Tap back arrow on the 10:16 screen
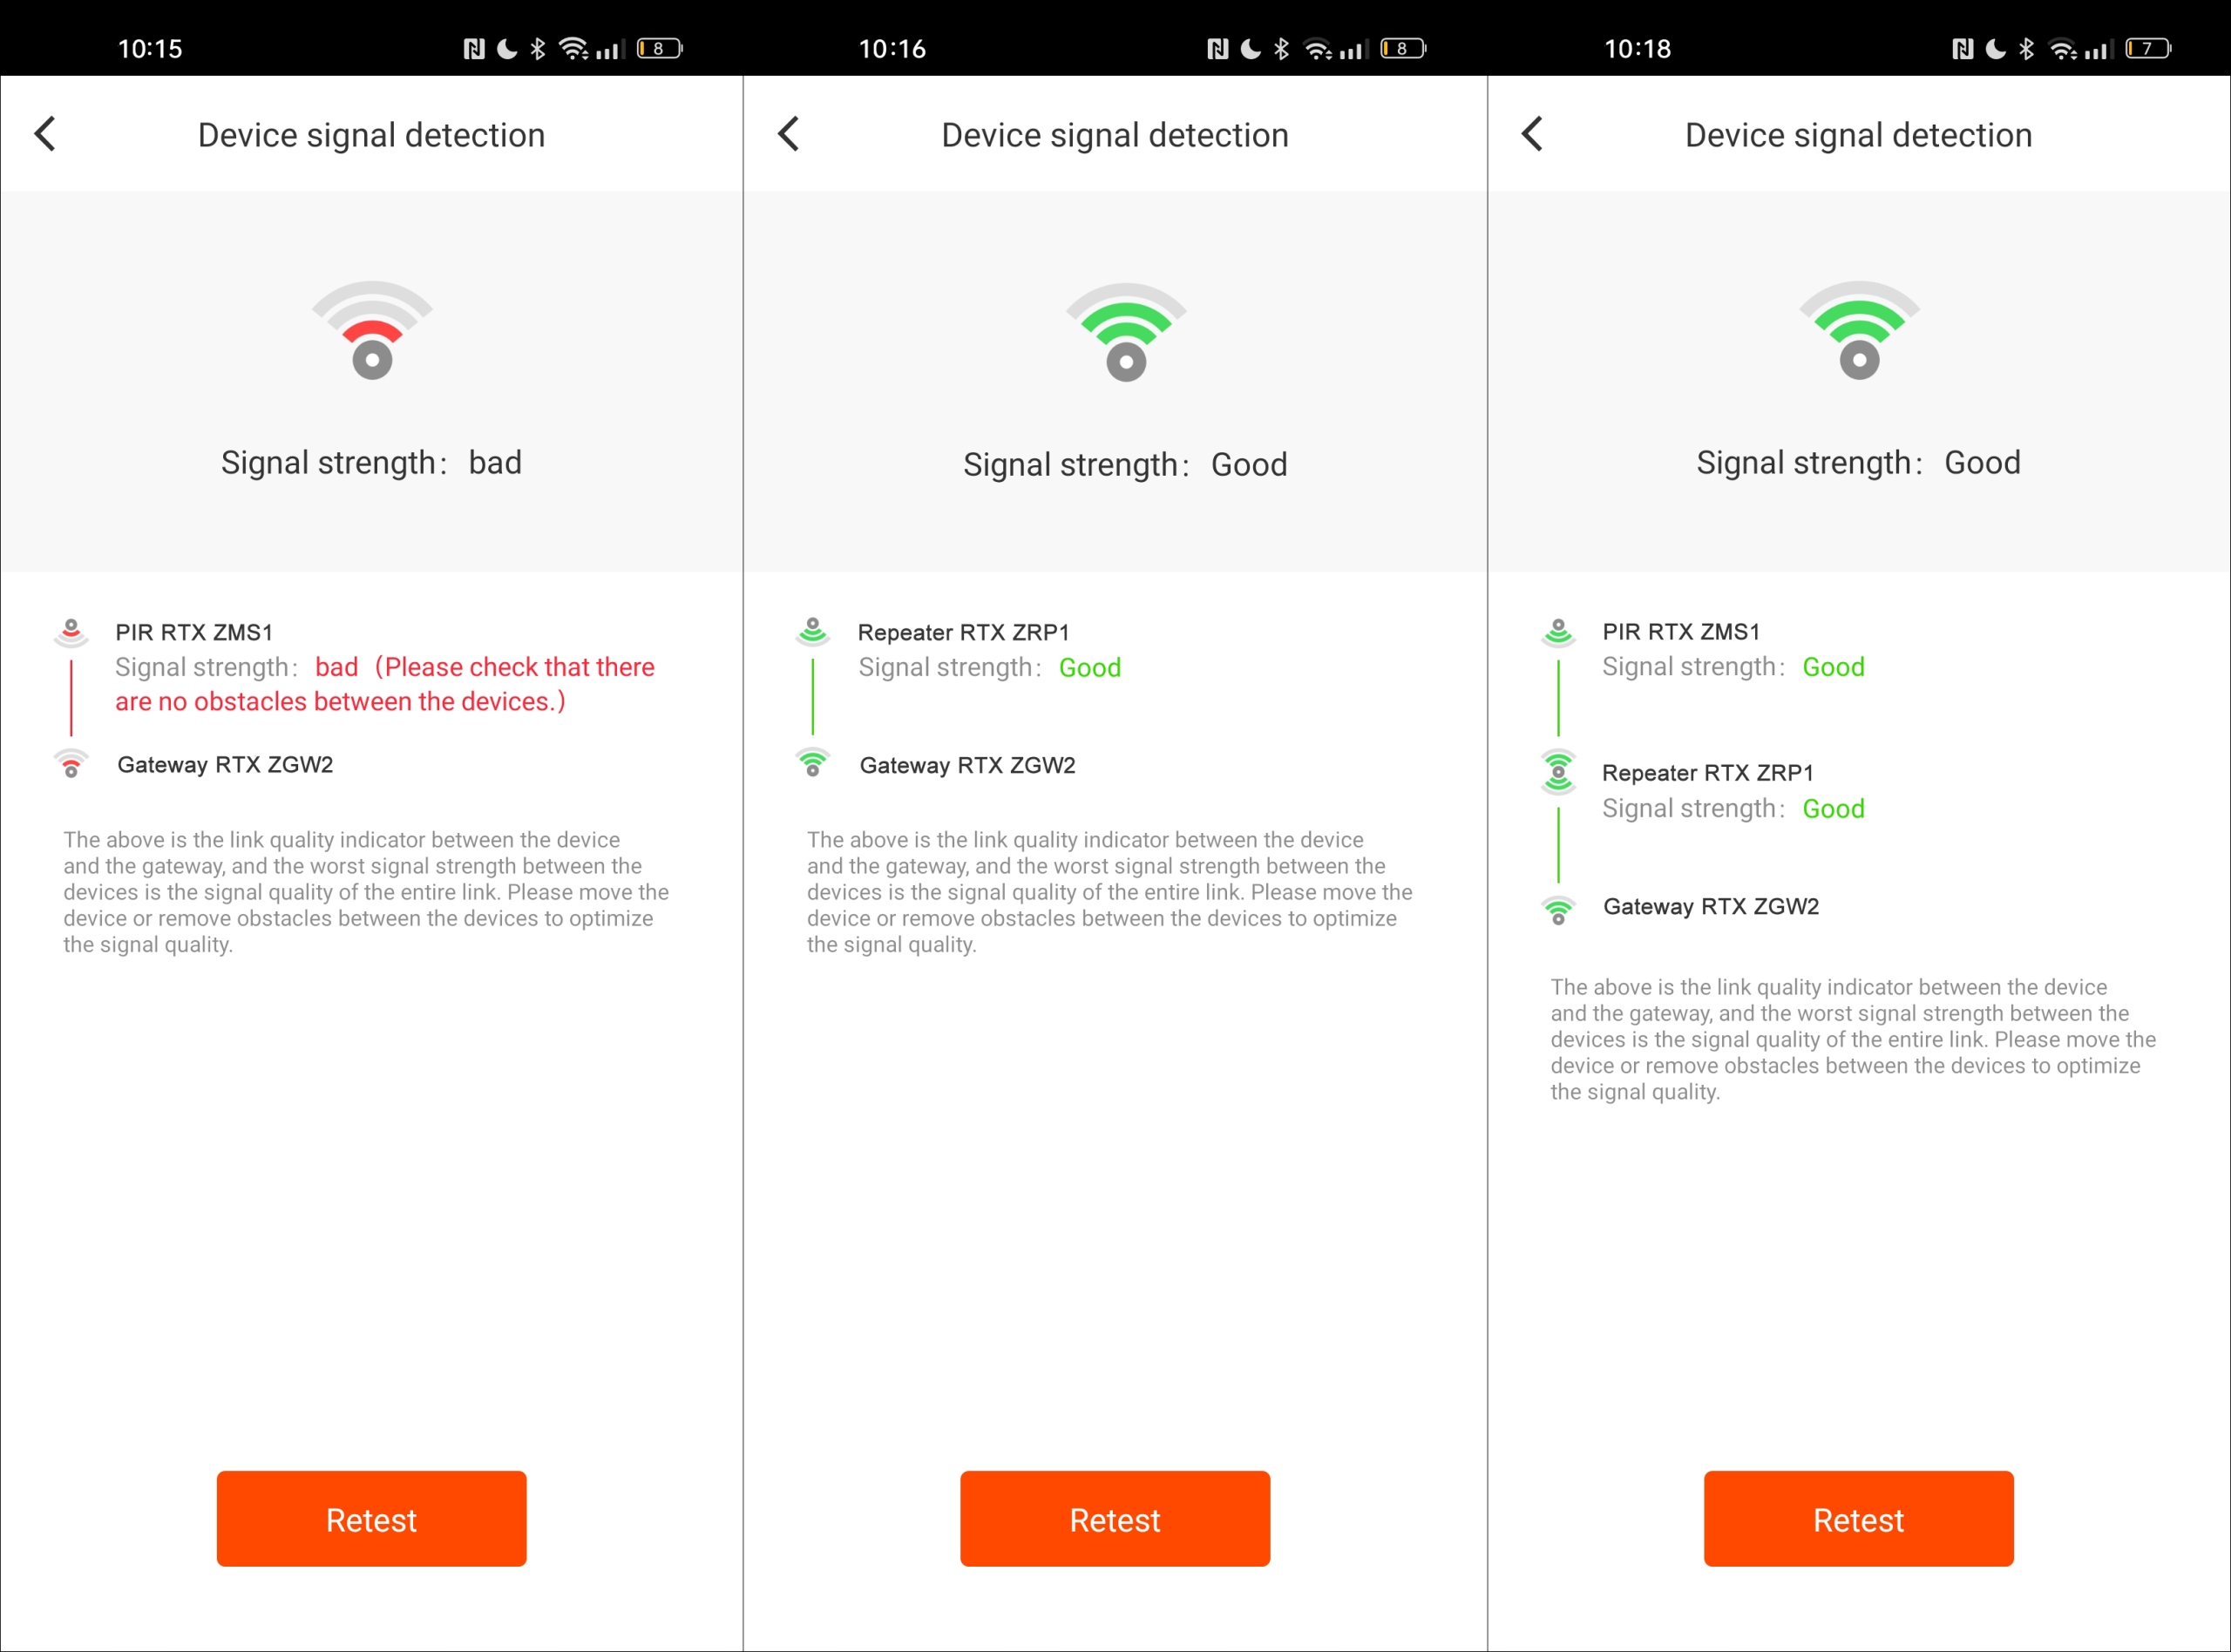 pos(789,134)
